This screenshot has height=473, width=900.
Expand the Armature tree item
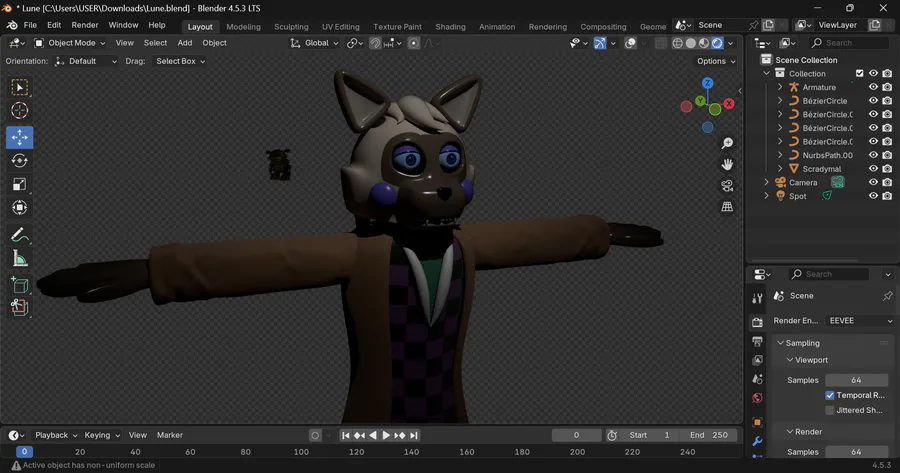pos(780,87)
